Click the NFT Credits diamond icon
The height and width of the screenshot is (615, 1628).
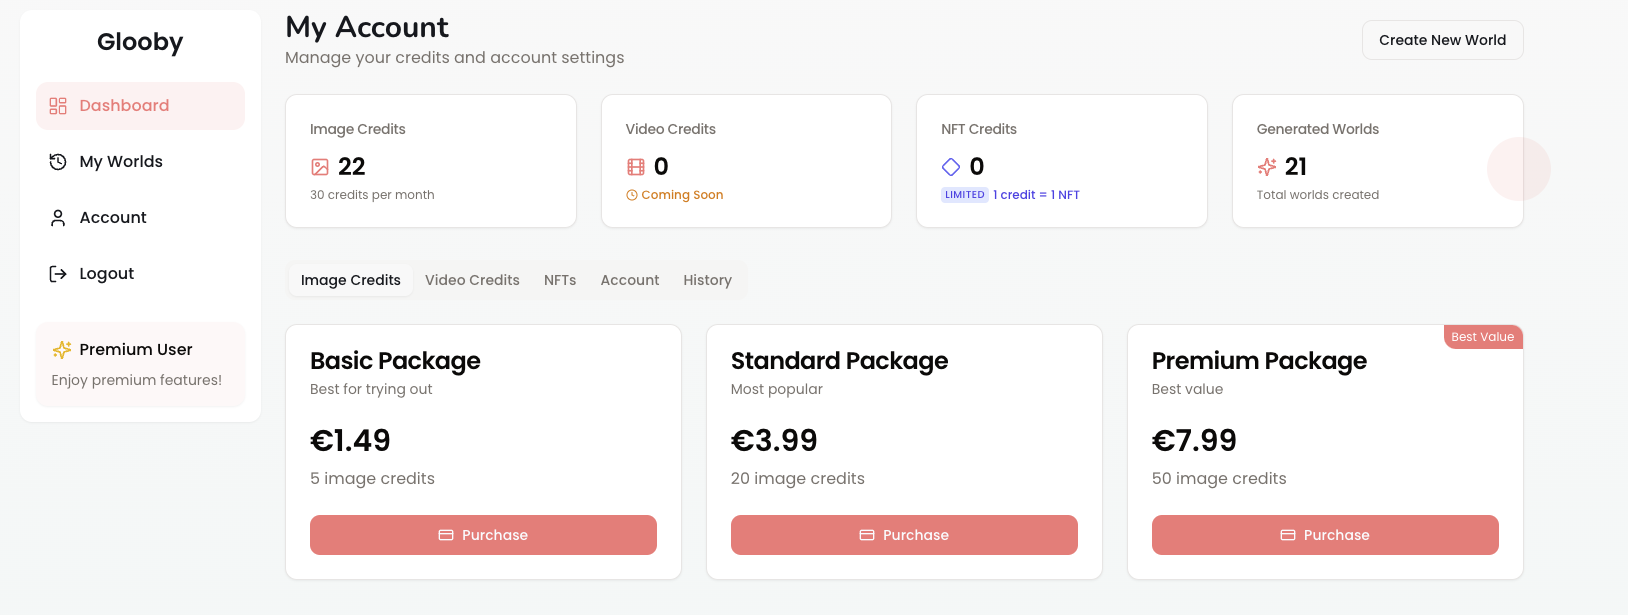tap(951, 167)
